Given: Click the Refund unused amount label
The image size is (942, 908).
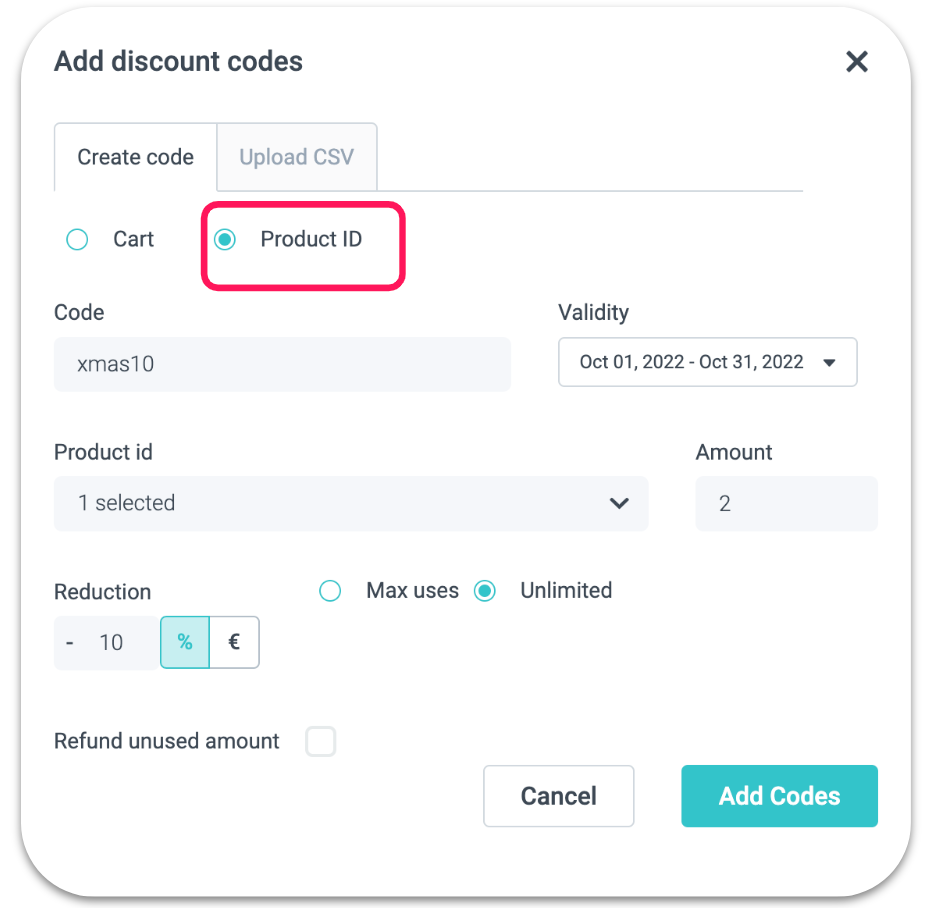Looking at the screenshot, I should (167, 742).
